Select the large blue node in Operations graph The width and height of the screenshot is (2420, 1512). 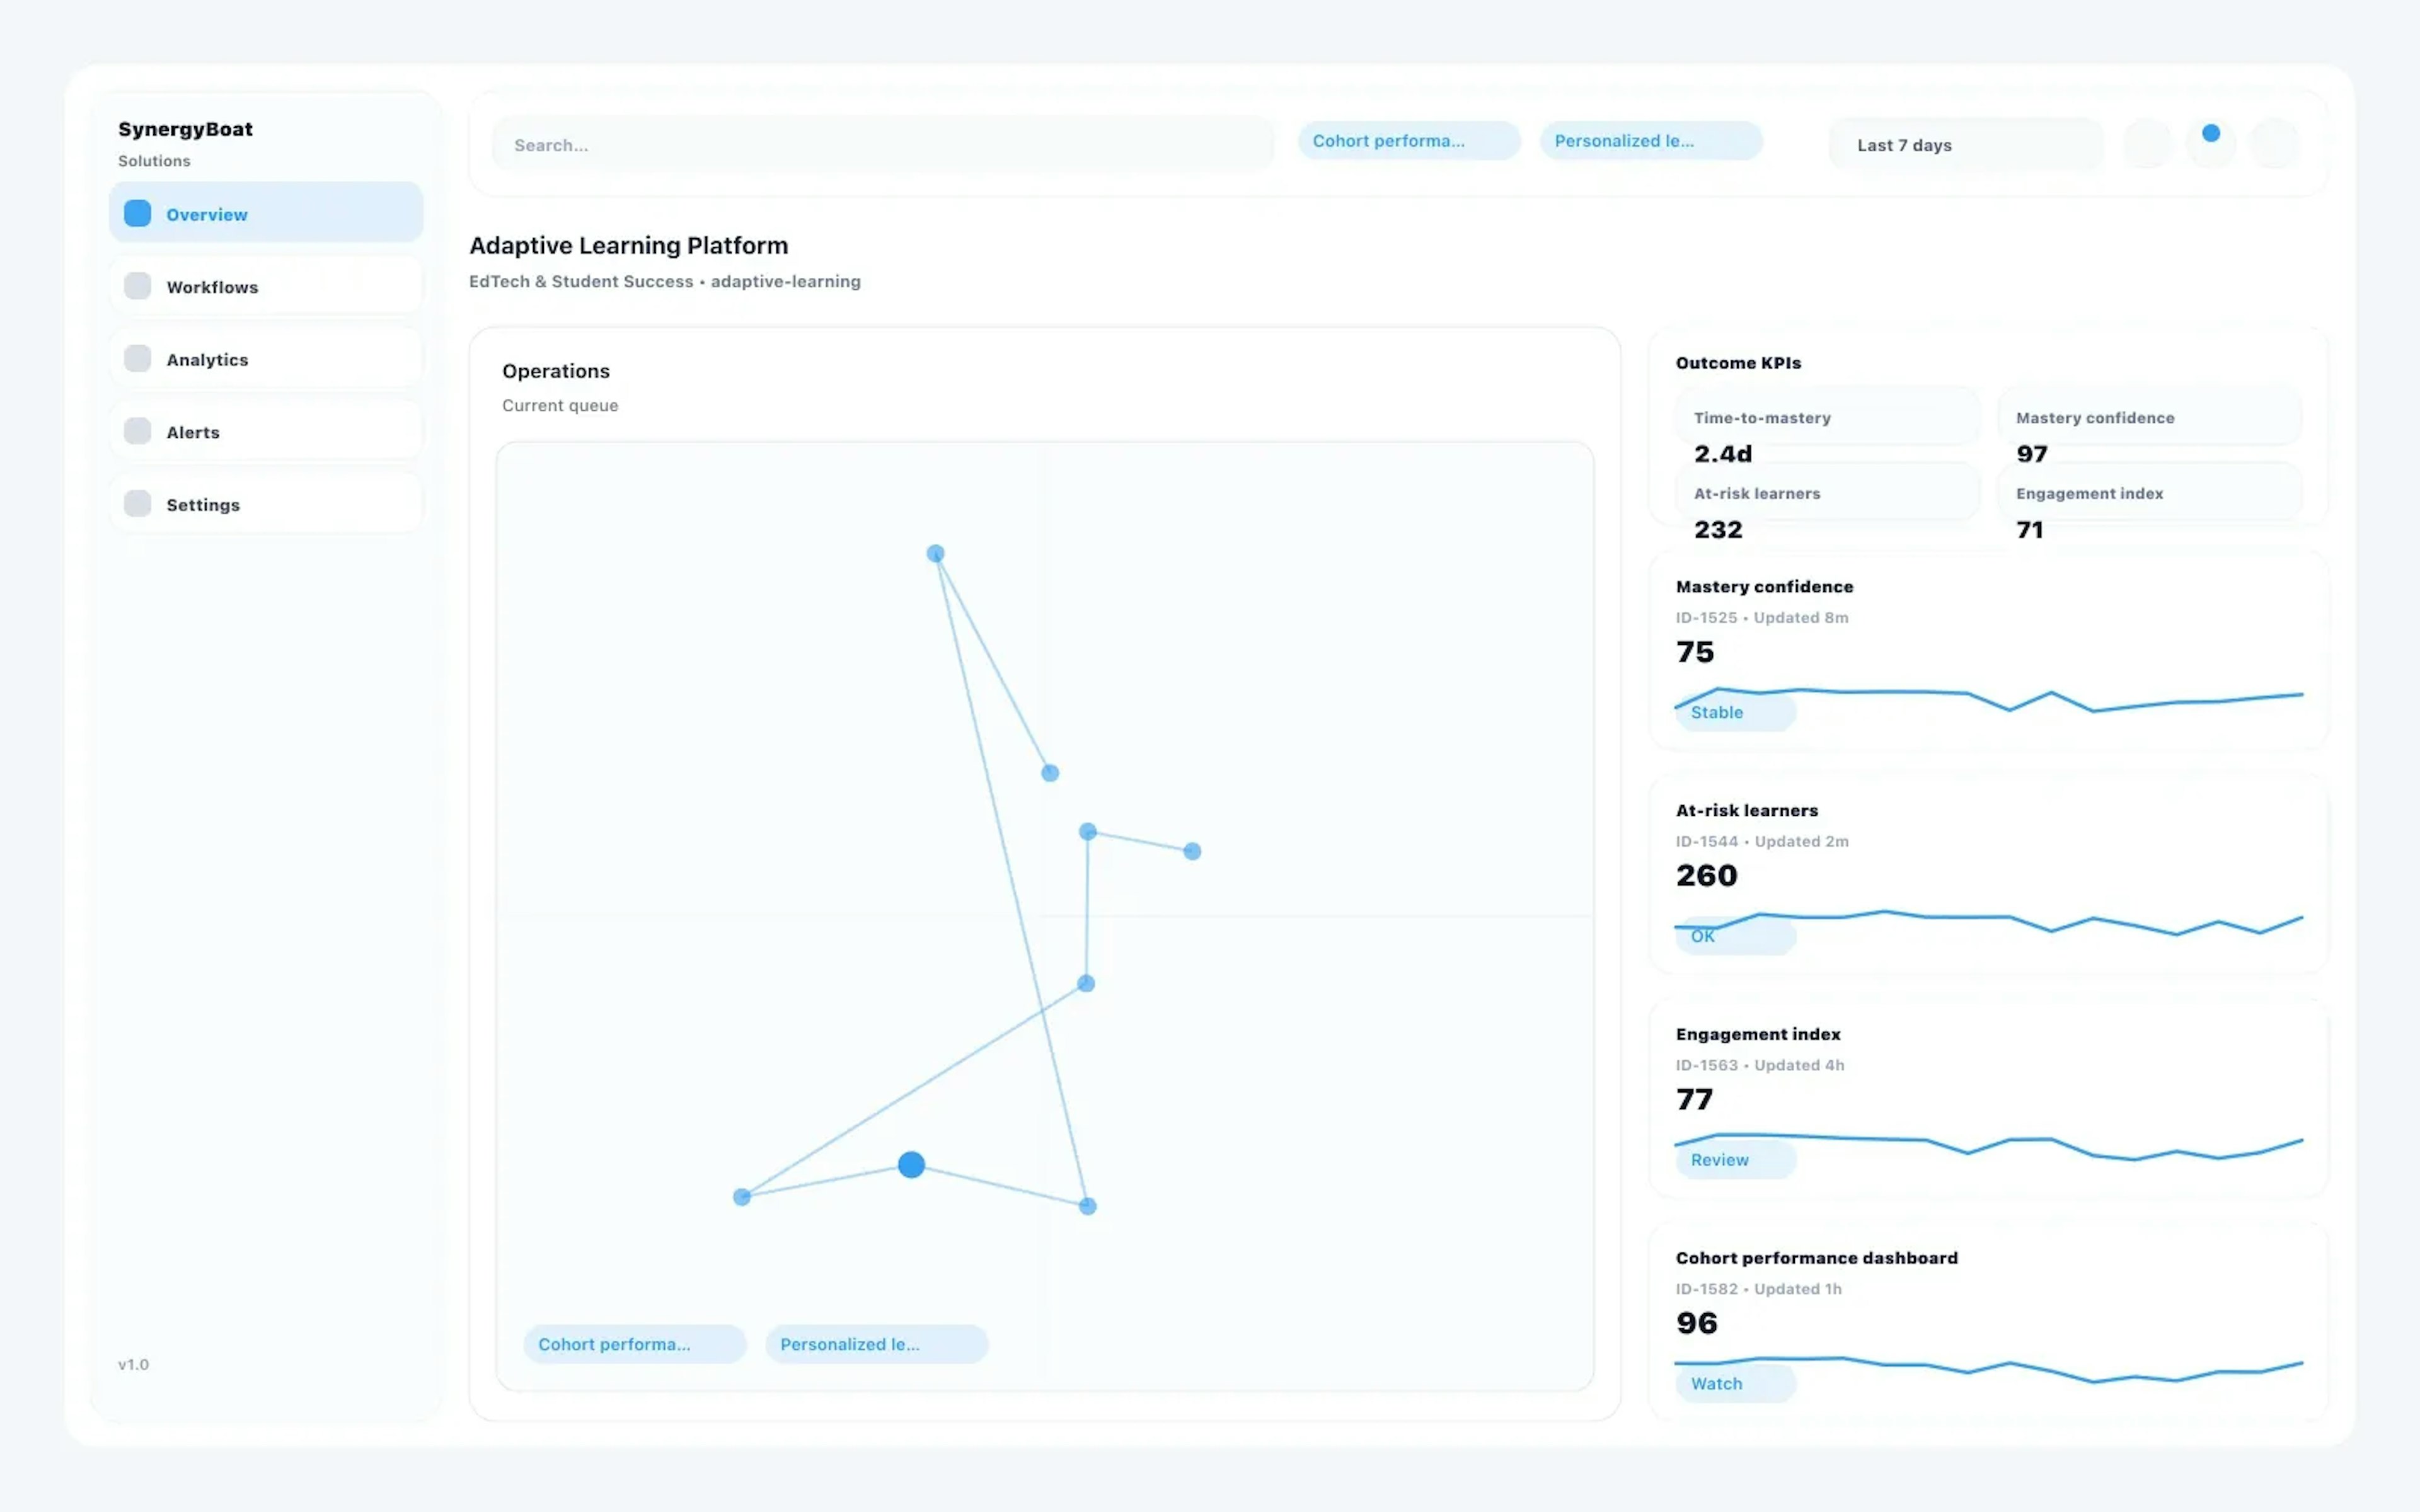click(x=911, y=1164)
